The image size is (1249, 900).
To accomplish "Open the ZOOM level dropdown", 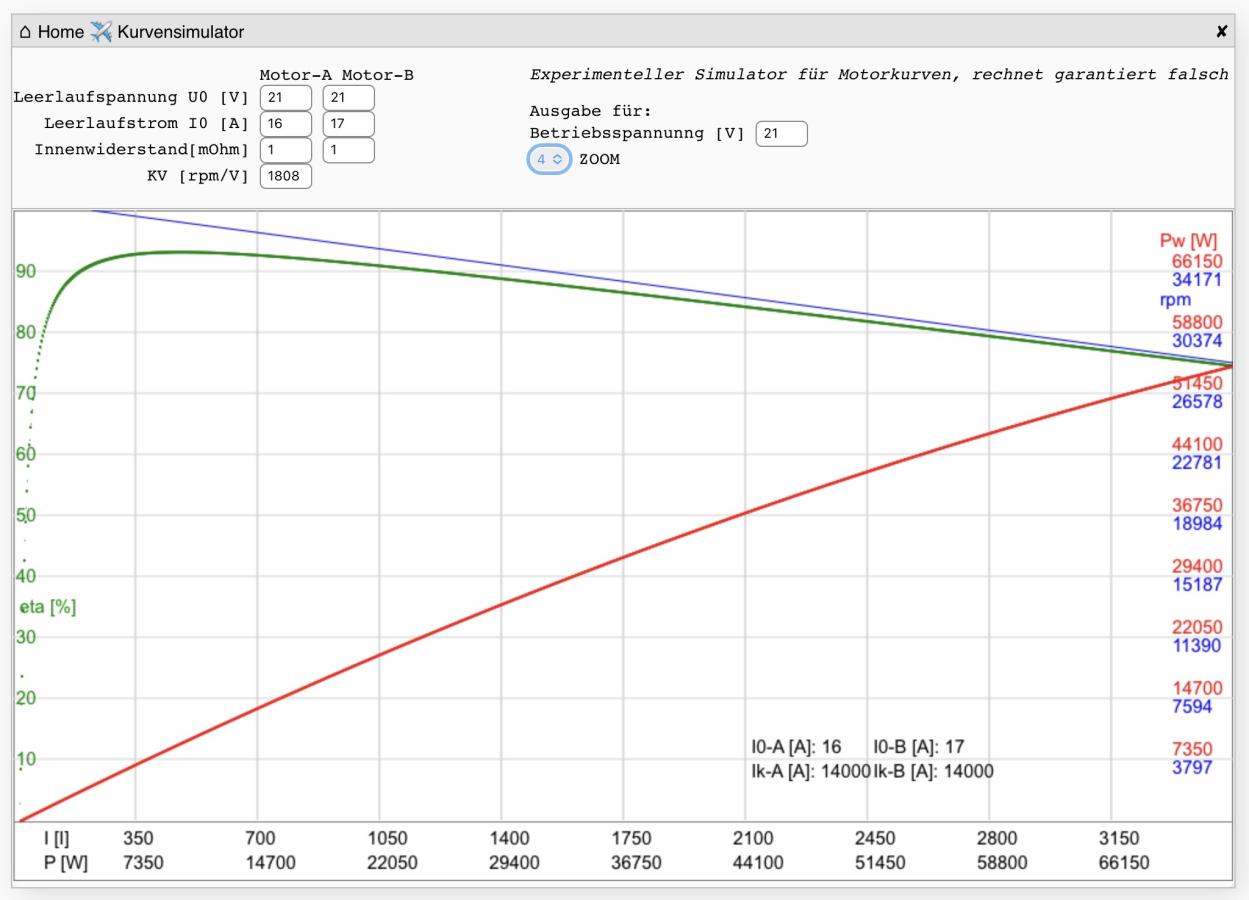I will tap(549, 159).
